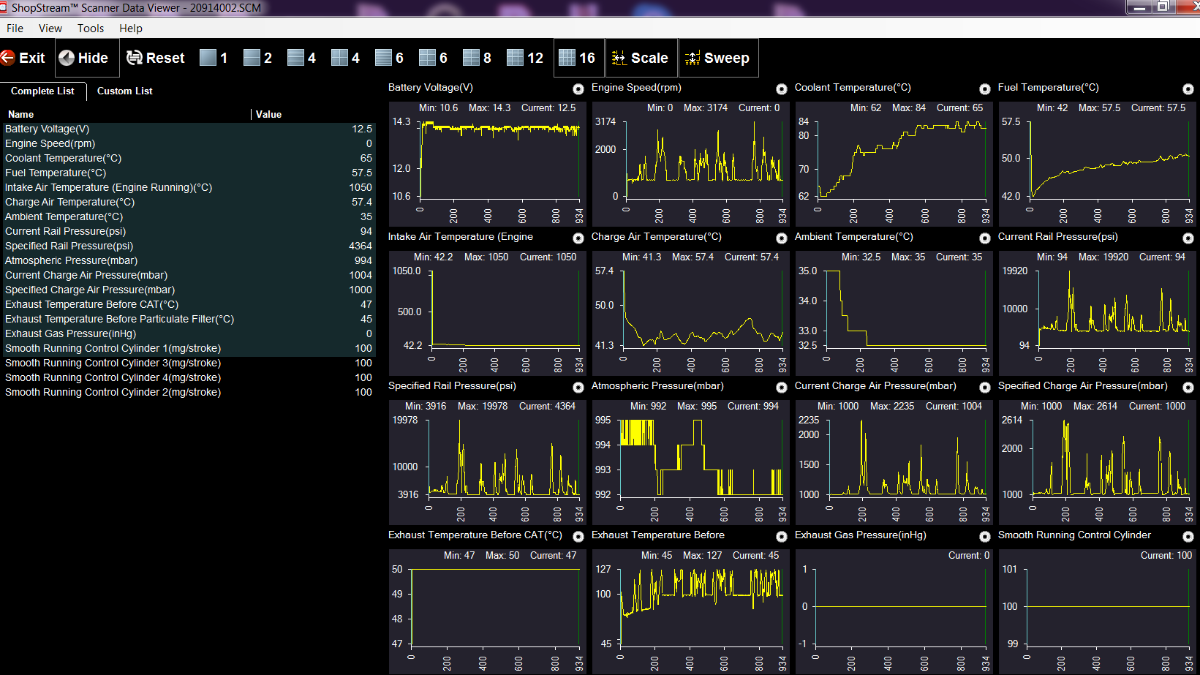Toggle the Coolant Temperature graph circle button

(985, 88)
